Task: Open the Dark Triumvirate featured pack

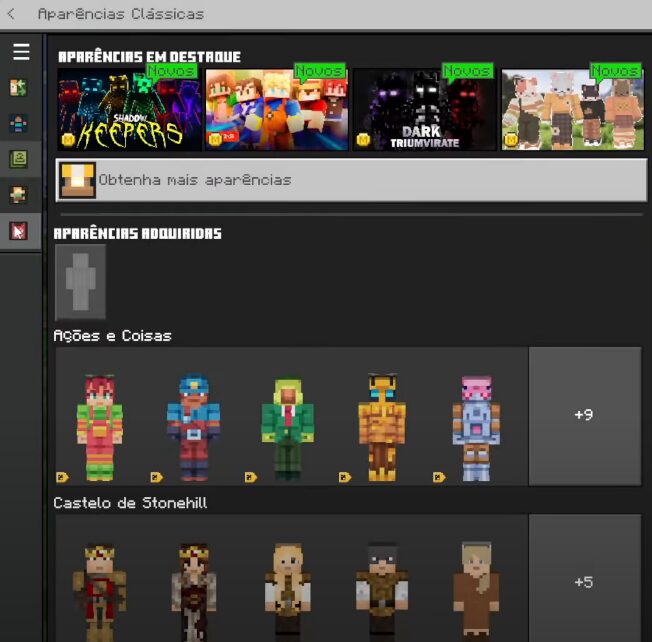Action: click(x=425, y=109)
